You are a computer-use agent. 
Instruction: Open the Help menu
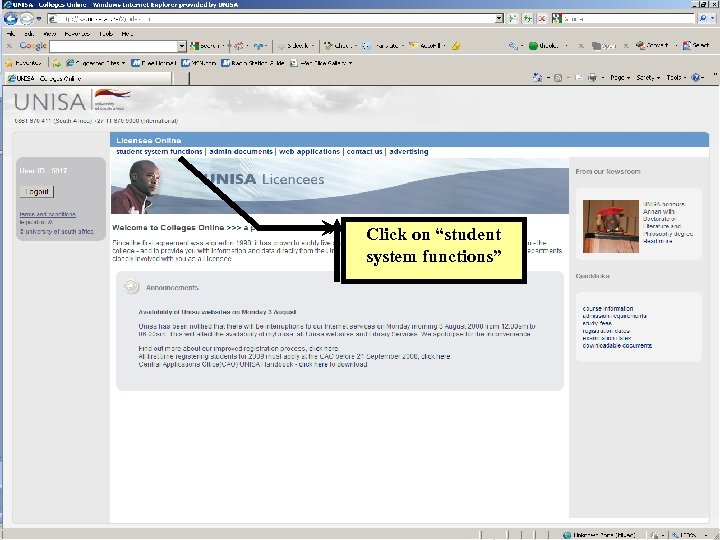(127, 34)
